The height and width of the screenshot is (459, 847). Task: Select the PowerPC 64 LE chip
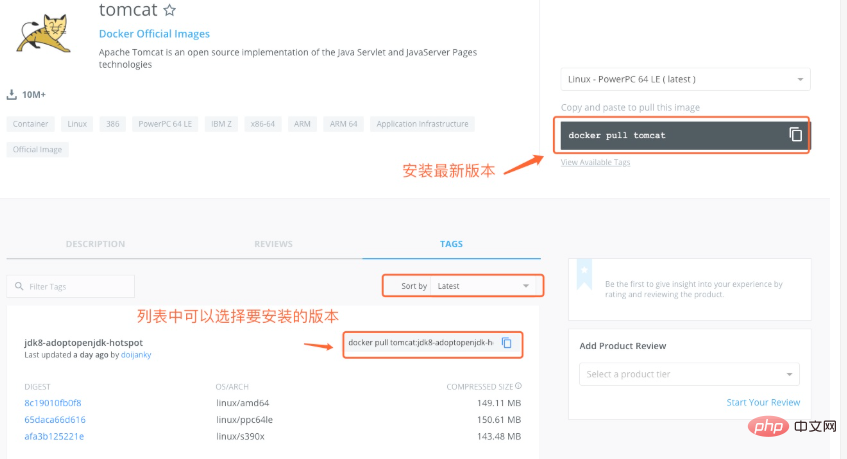coord(165,124)
